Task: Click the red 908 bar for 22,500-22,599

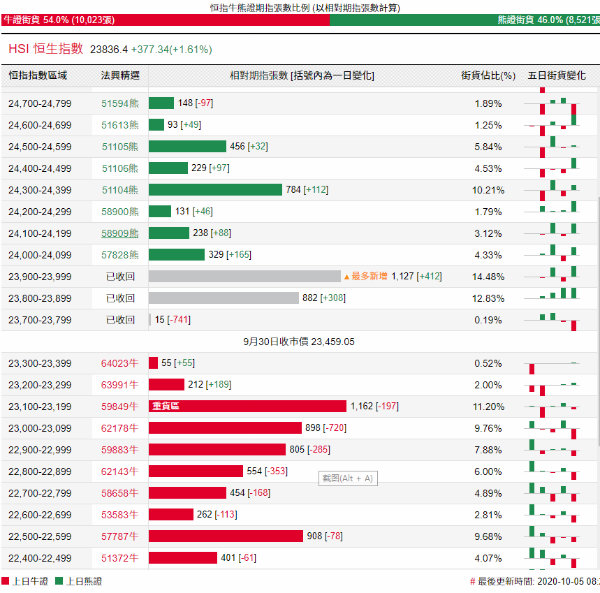Action: [226, 536]
